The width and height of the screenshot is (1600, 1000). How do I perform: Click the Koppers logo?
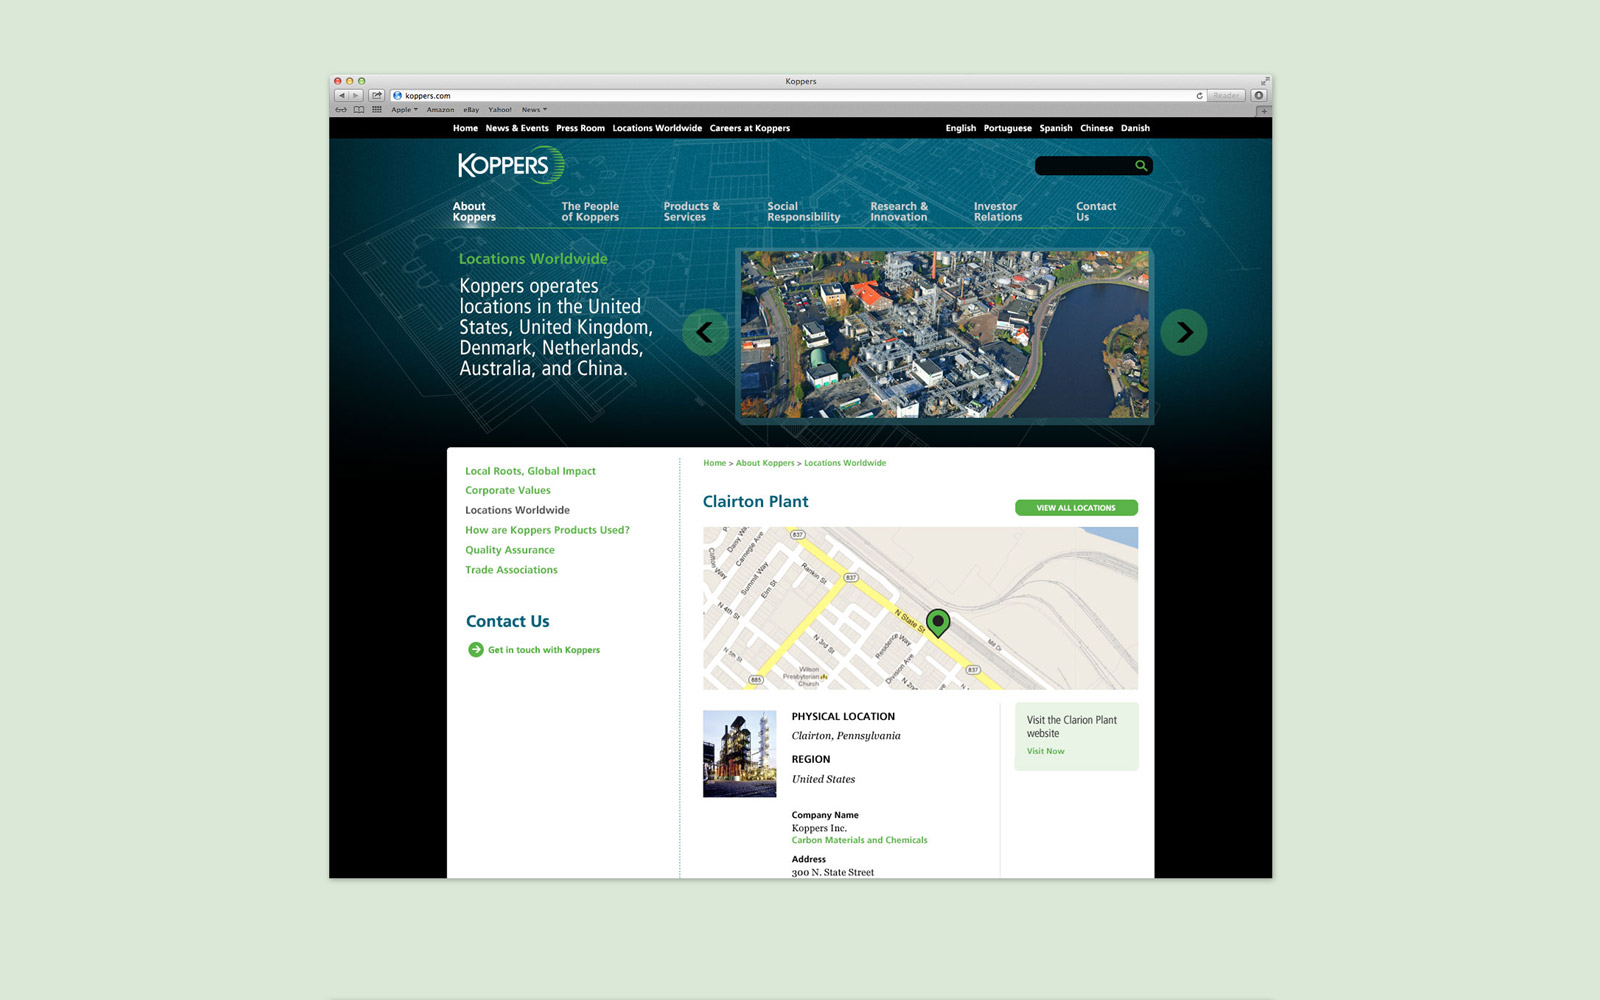pyautogui.click(x=511, y=165)
